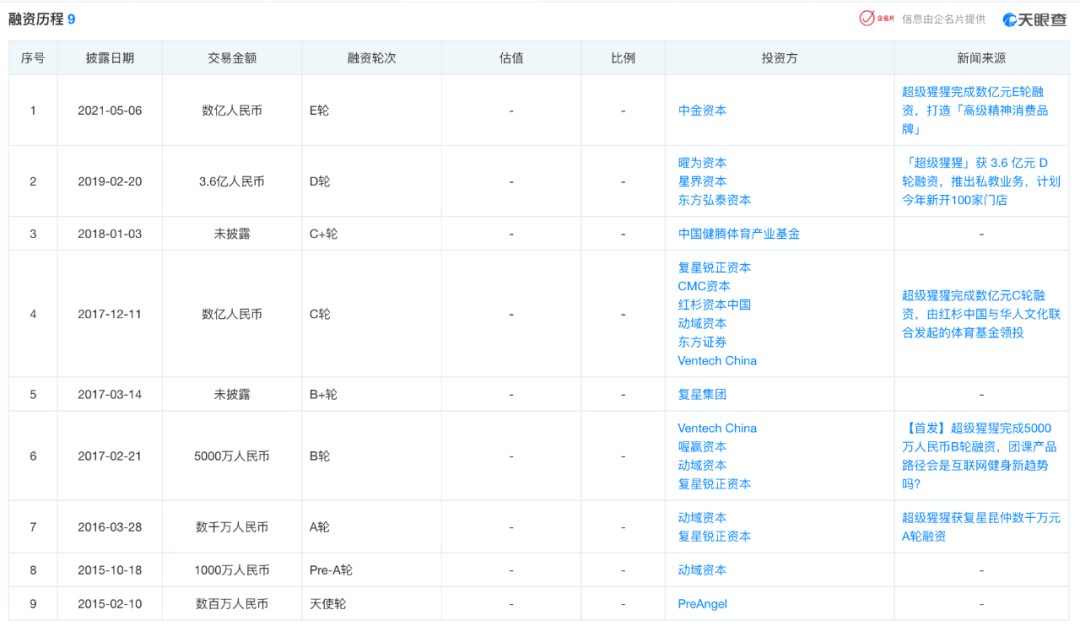
Task: Open investor link PreAngel
Action: pos(702,603)
